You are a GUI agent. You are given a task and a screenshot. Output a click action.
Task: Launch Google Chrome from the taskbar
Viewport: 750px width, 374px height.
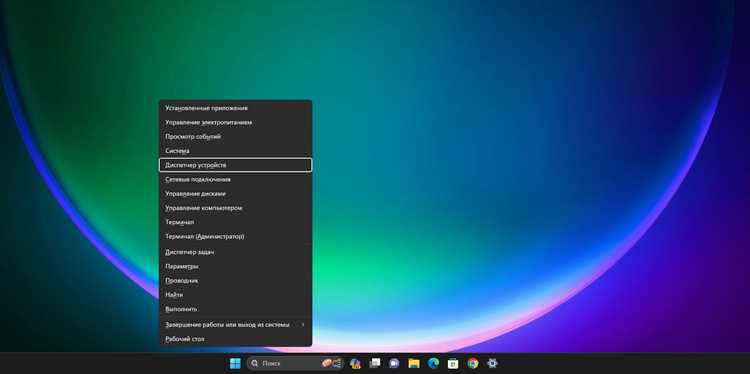click(x=473, y=363)
